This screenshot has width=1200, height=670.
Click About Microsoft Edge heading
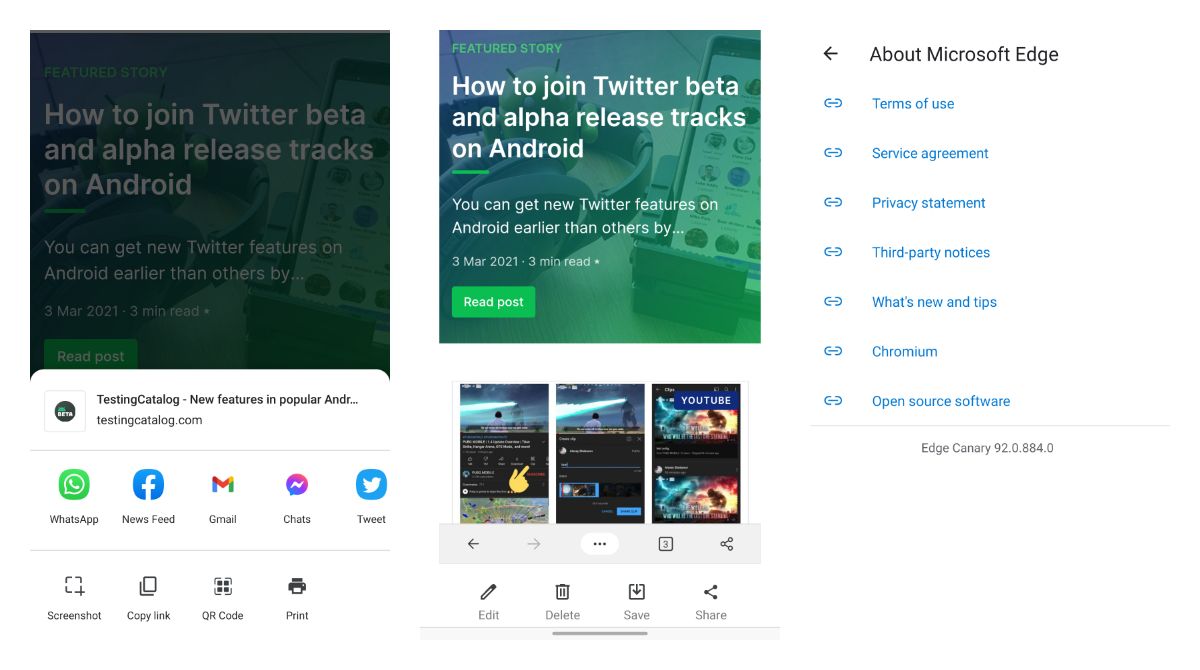(964, 54)
